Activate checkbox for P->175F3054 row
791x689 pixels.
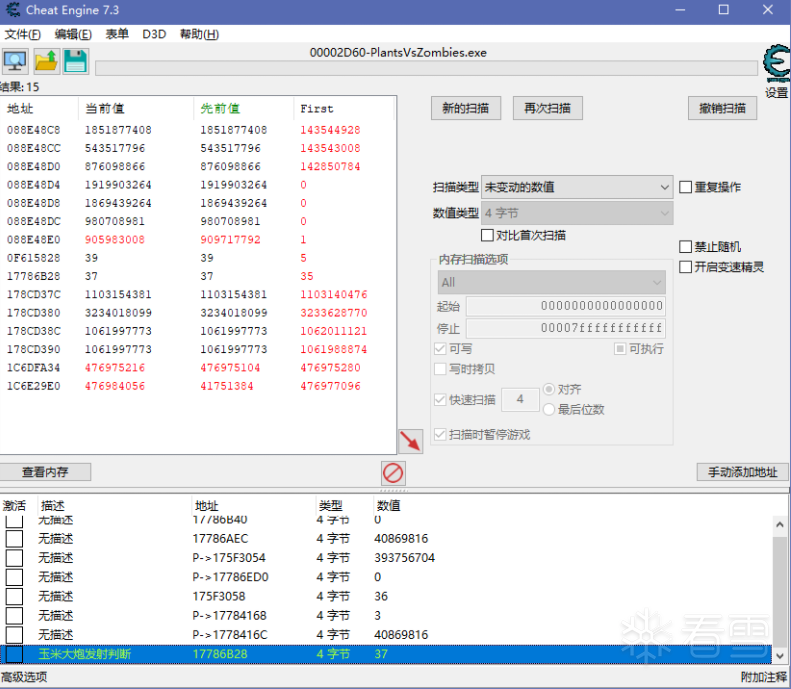point(14,558)
